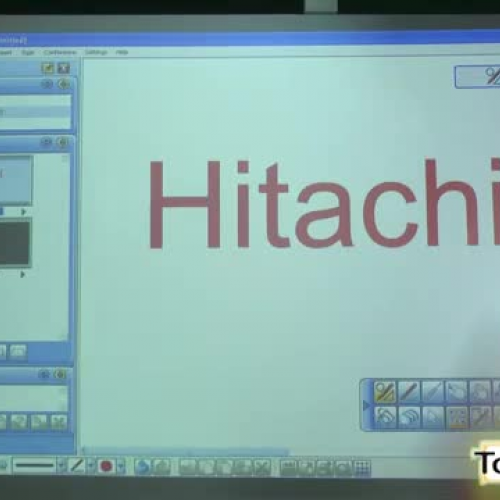The image size is (500, 500).
Task: Click the Hitachi text on the canvas
Action: click(x=325, y=203)
